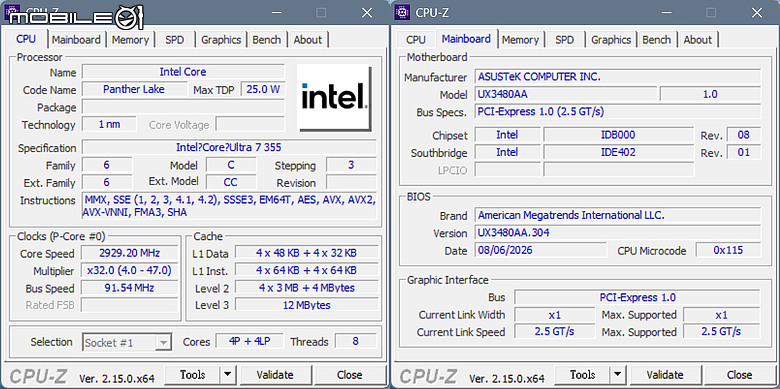Viewport: 780px width, 389px height.
Task: Close the left CPU-Z window with X
Action: coord(367,12)
